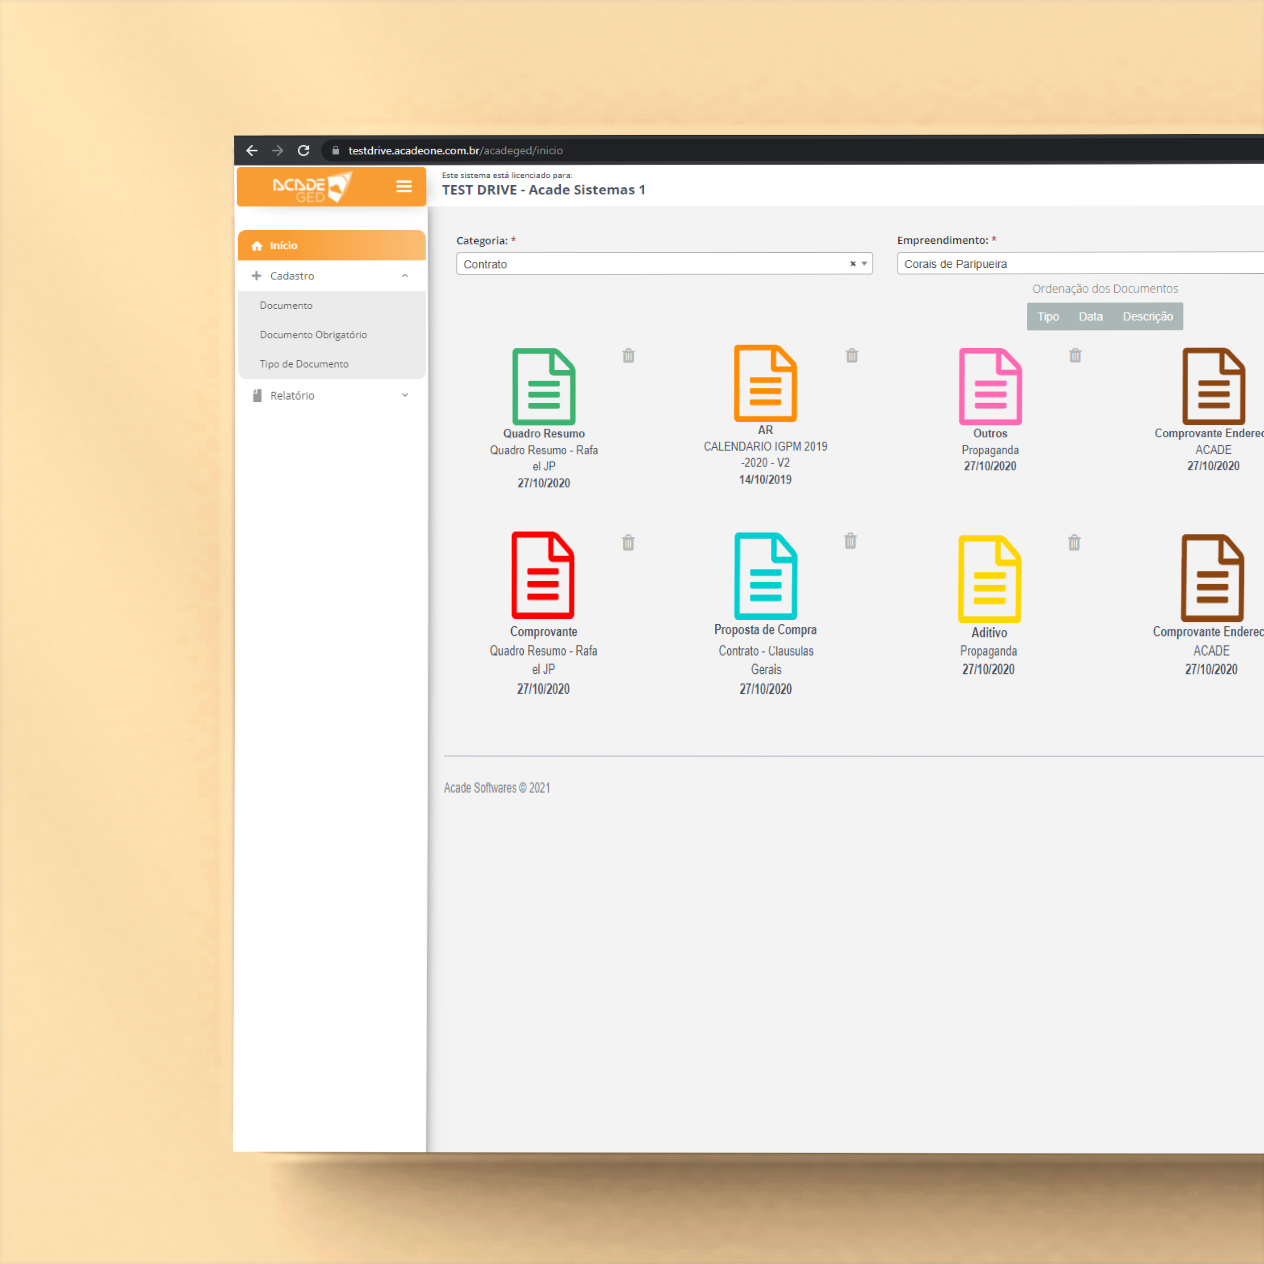Open the Categoria dropdown arrow
Screen dimensions: 1264x1264
(x=864, y=264)
